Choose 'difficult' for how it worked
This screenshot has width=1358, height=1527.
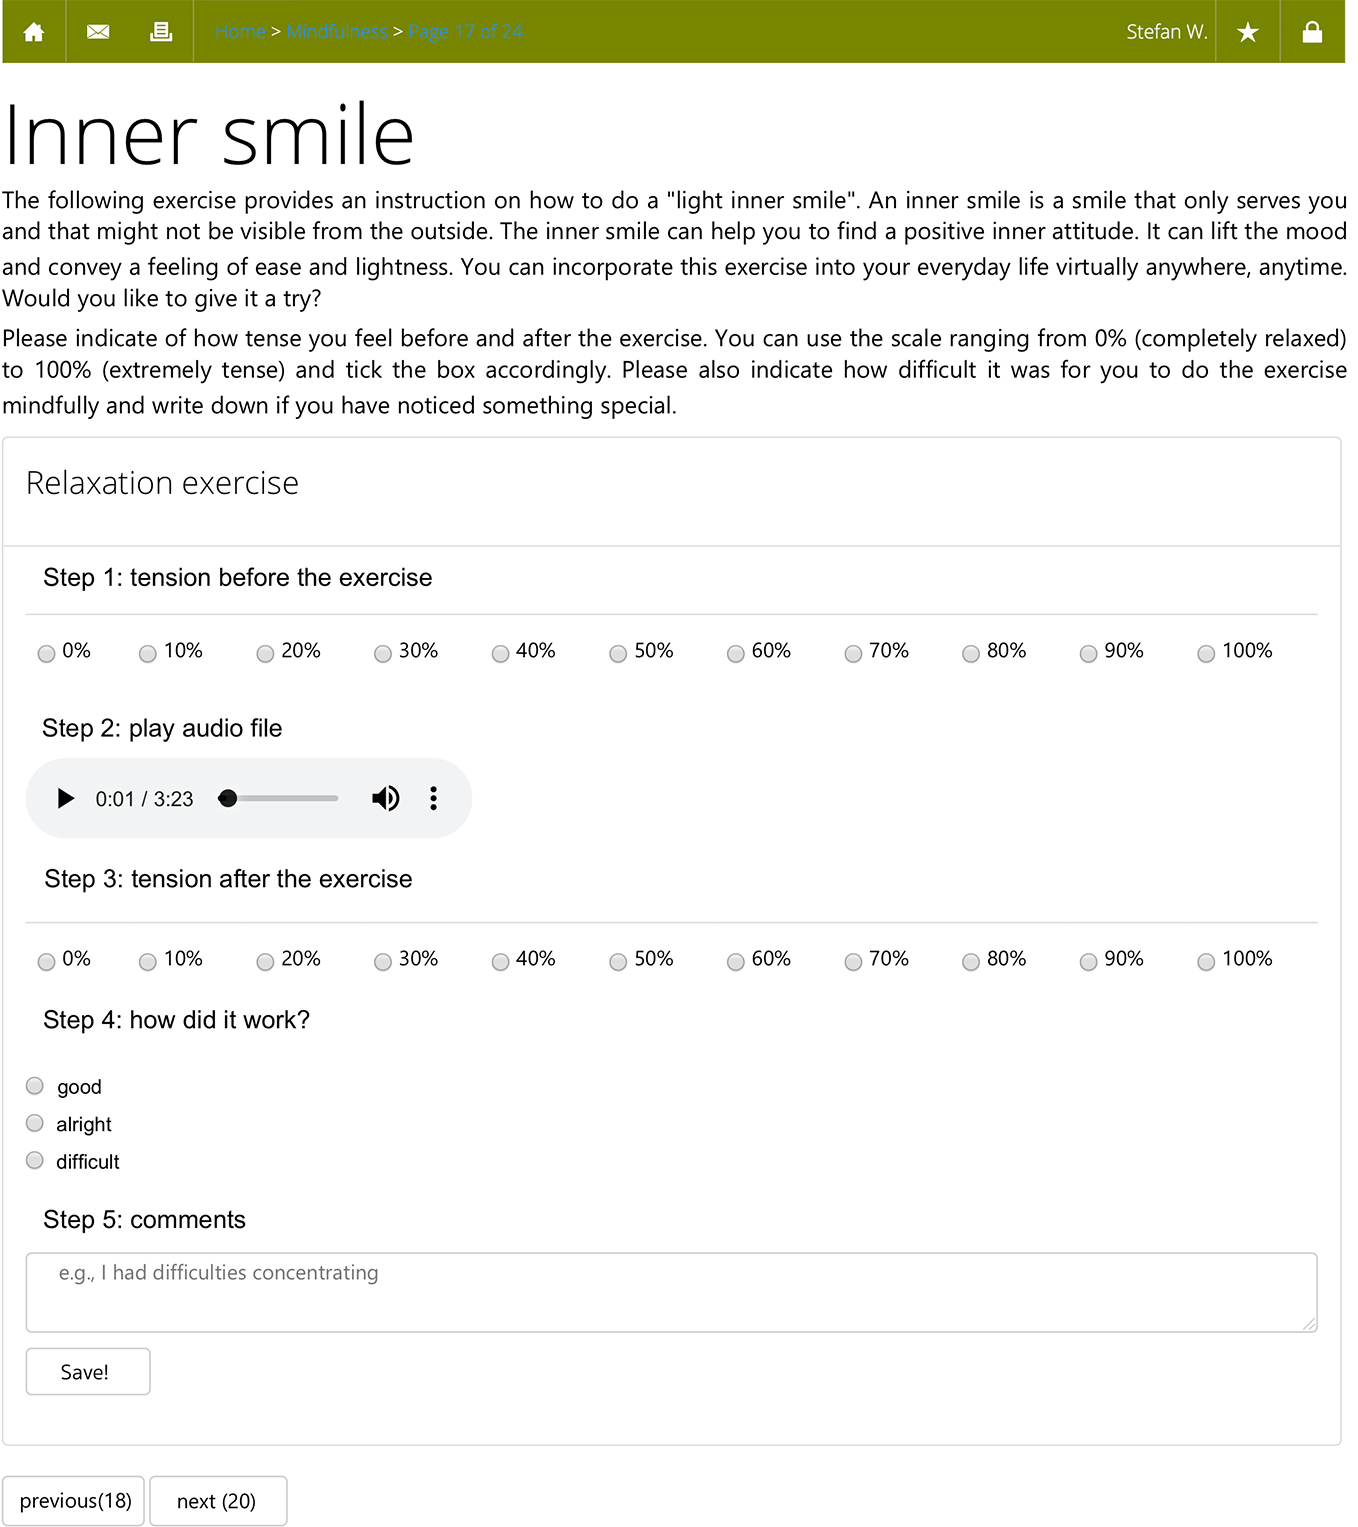click(35, 1160)
